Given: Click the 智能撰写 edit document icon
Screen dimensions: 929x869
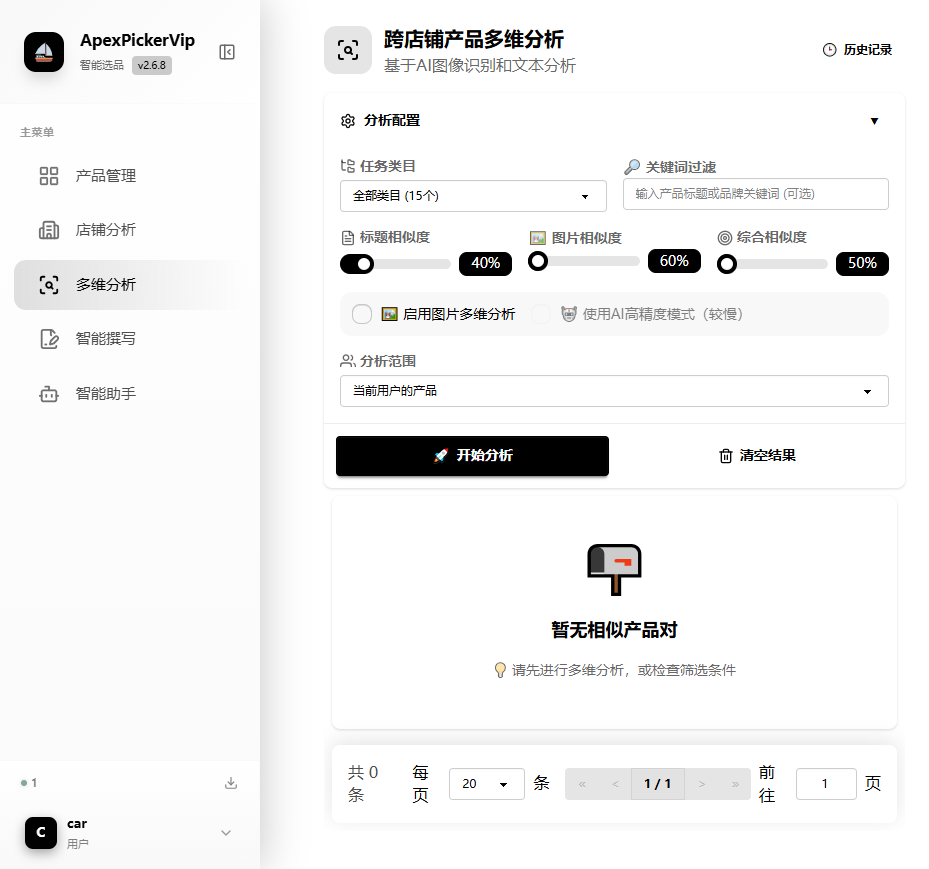Looking at the screenshot, I should (49, 339).
